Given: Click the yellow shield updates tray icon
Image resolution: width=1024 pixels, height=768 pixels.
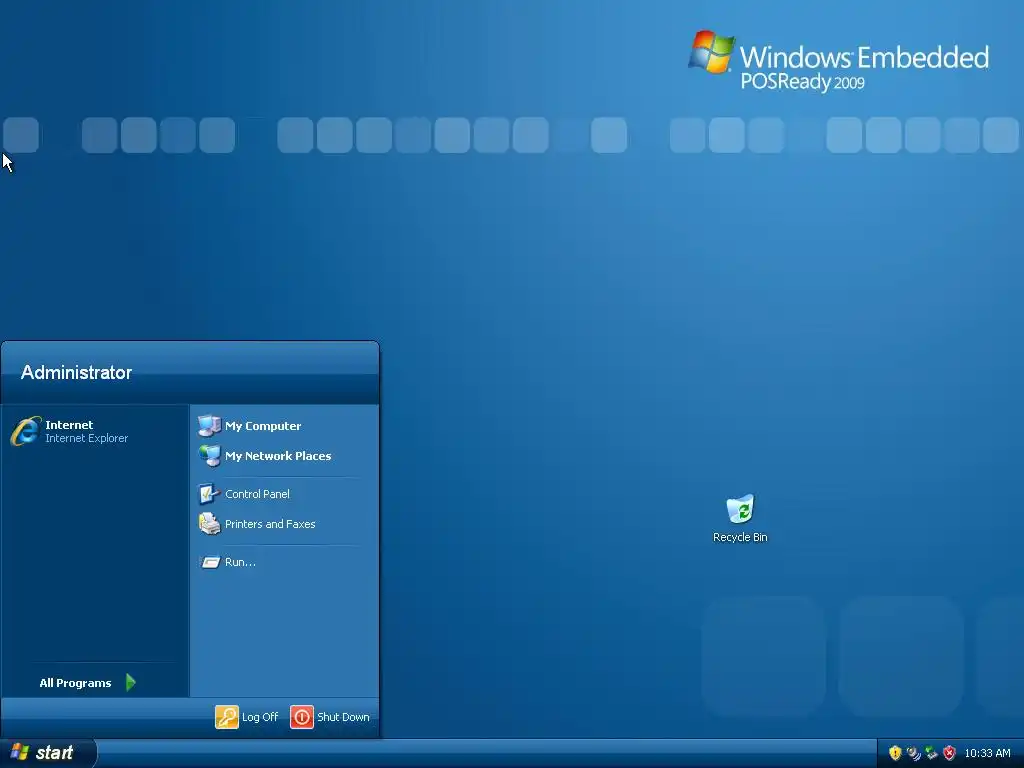Looking at the screenshot, I should (895, 753).
